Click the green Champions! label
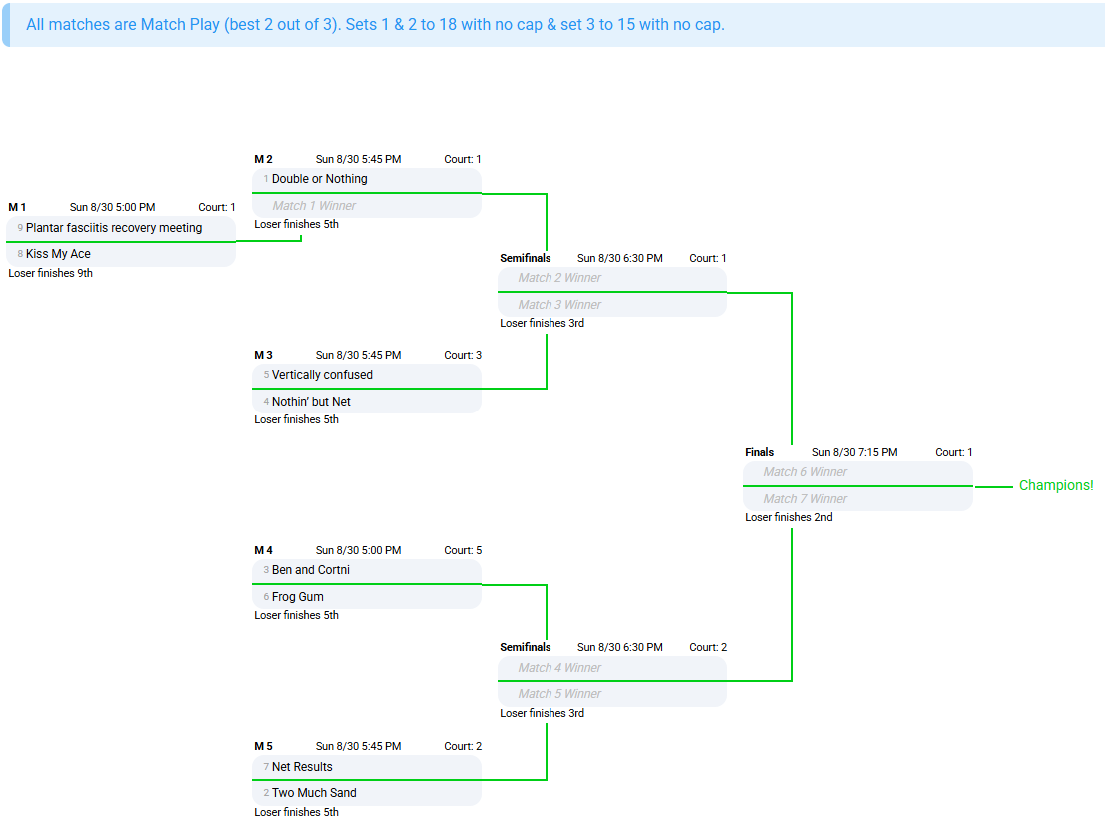Image resolution: width=1105 pixels, height=825 pixels. click(1056, 485)
